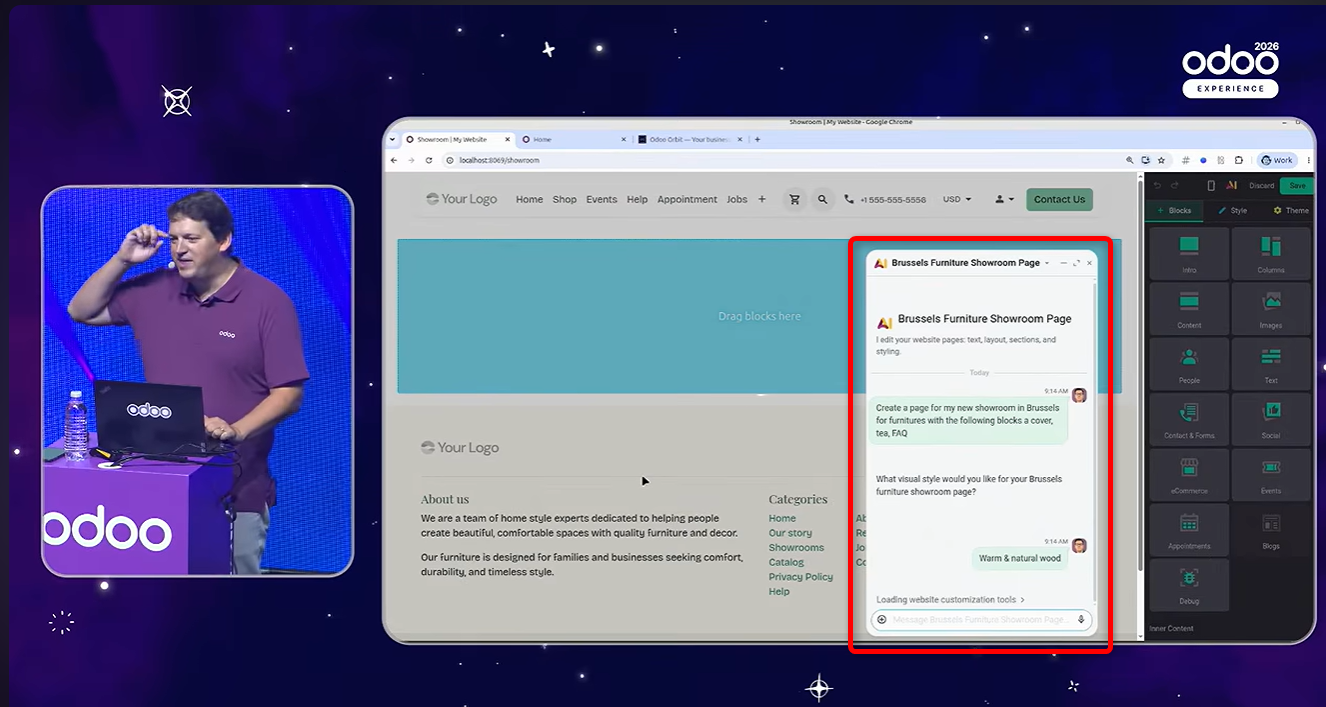
Task: Choose the Content block
Action: [x=1189, y=308]
